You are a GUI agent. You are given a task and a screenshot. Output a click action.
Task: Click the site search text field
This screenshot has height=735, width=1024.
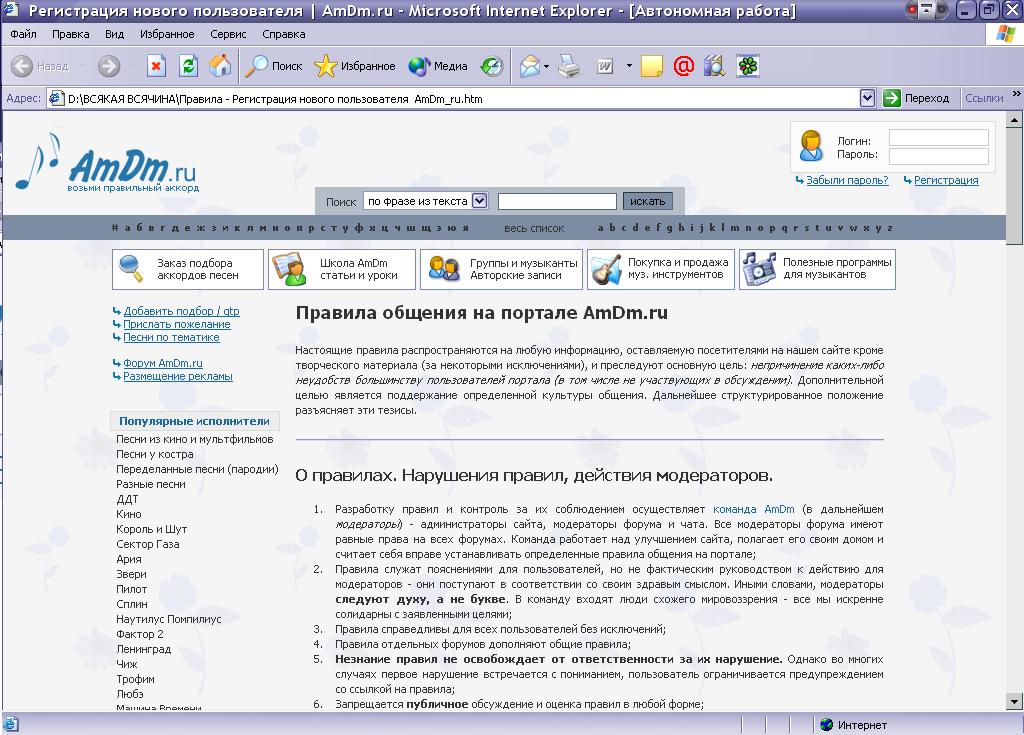pyautogui.click(x=557, y=201)
